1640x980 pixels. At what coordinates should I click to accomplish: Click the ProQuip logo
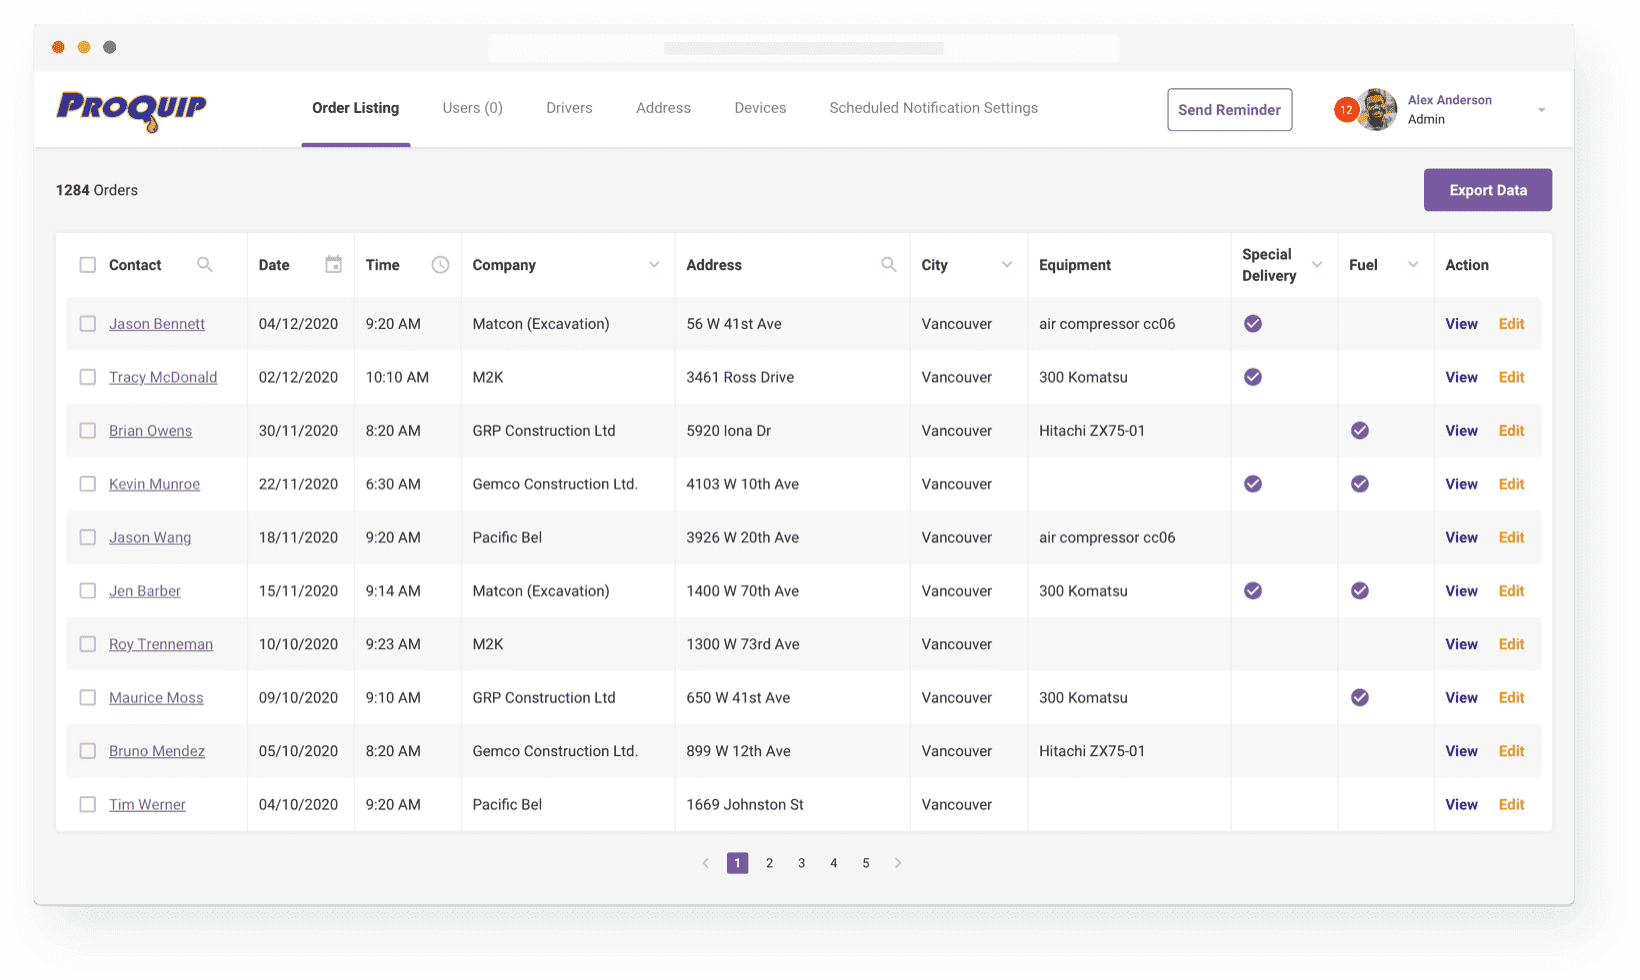click(x=132, y=109)
